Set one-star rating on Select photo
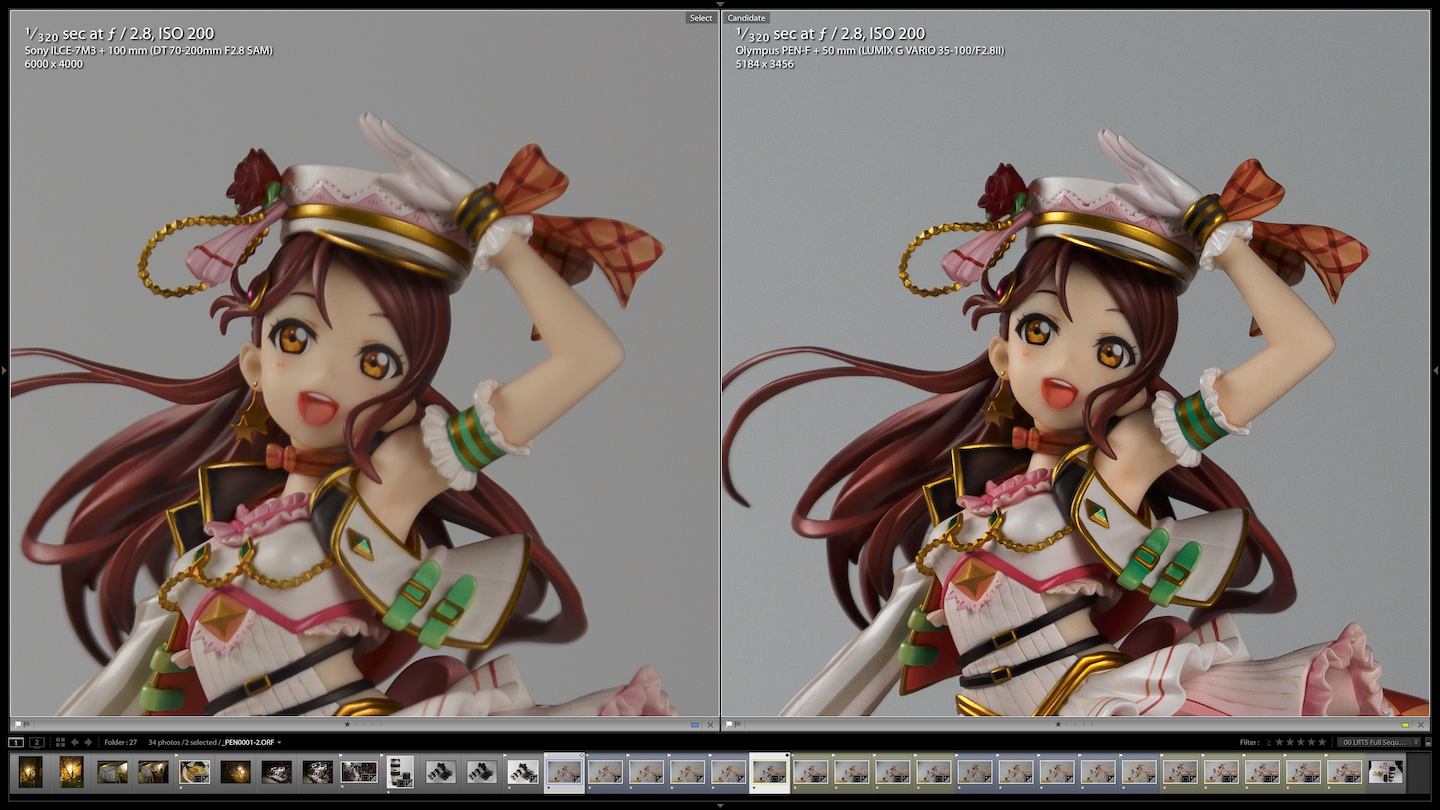 coord(347,724)
